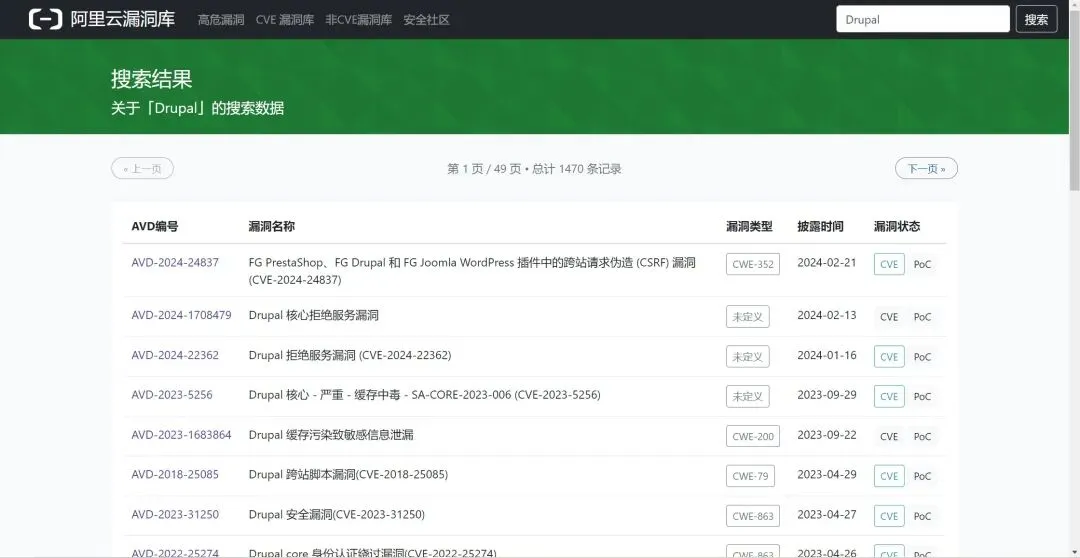1080x558 pixels.
Task: Click 'Drupal 拒绝服务漏洞 (CVE-2024-22362)' name
Action: 350,355
